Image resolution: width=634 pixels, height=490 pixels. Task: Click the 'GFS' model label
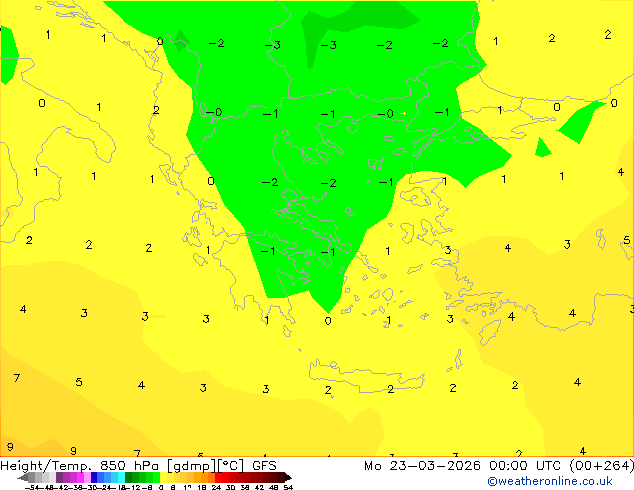264,466
